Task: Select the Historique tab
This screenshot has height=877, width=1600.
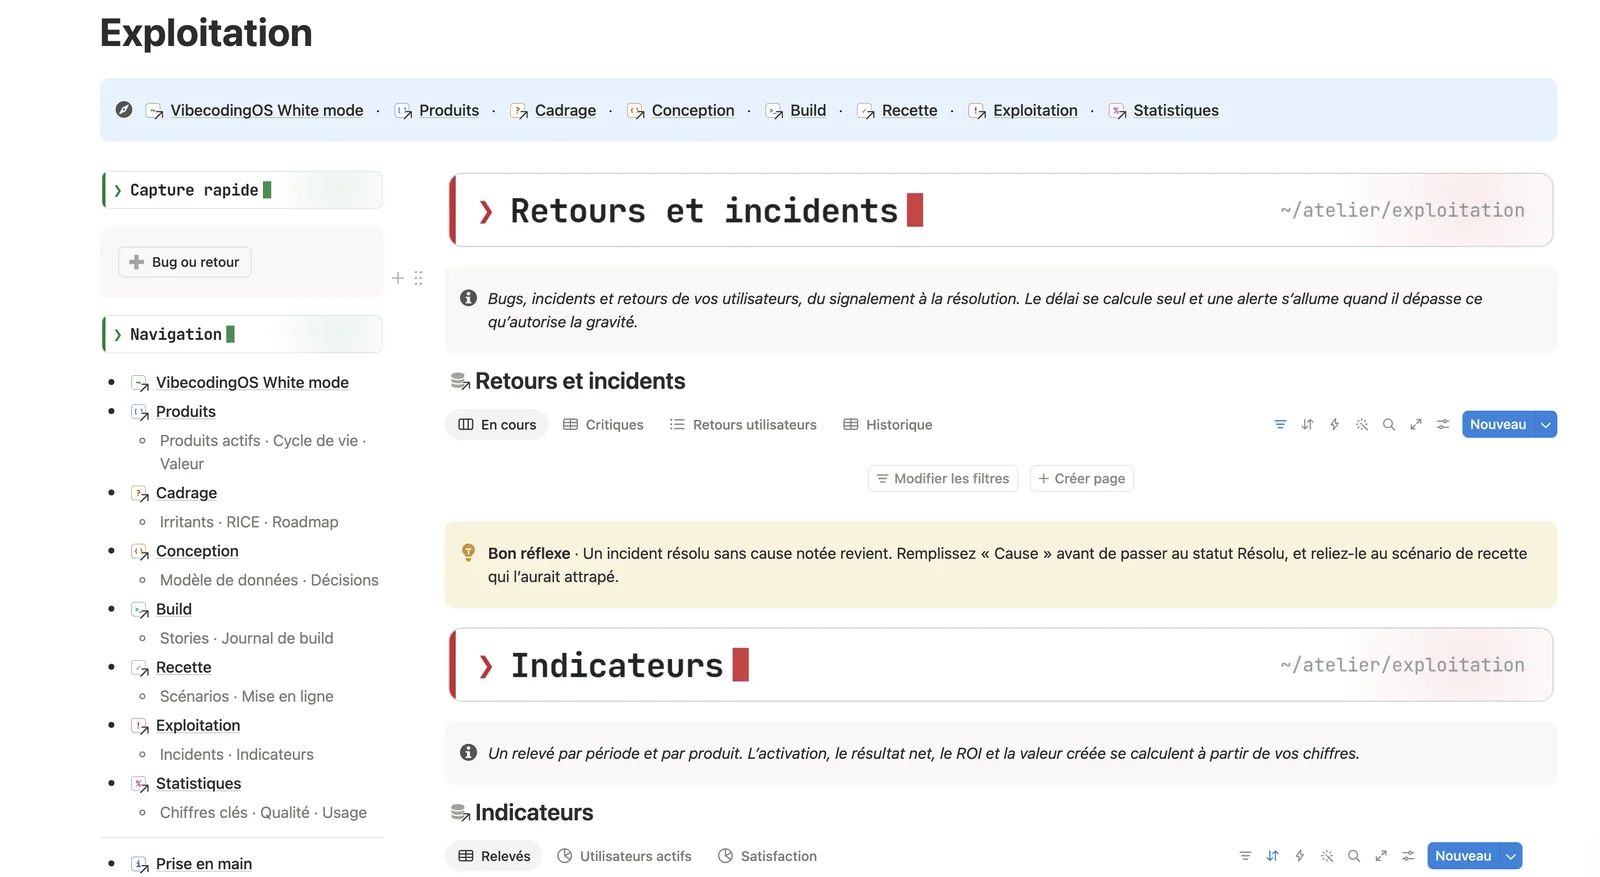Action: pos(888,425)
